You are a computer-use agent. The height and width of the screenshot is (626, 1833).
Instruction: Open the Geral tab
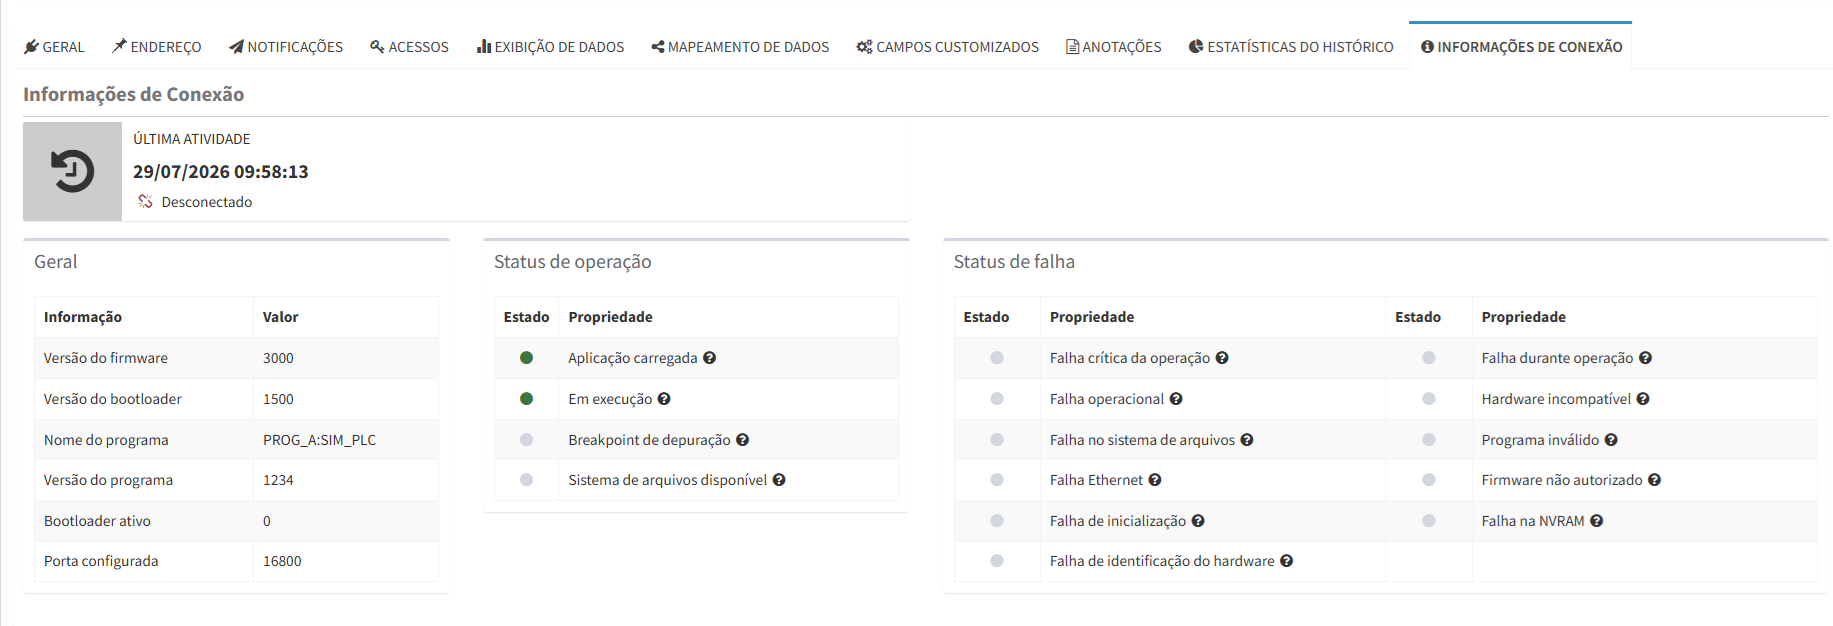click(x=54, y=47)
